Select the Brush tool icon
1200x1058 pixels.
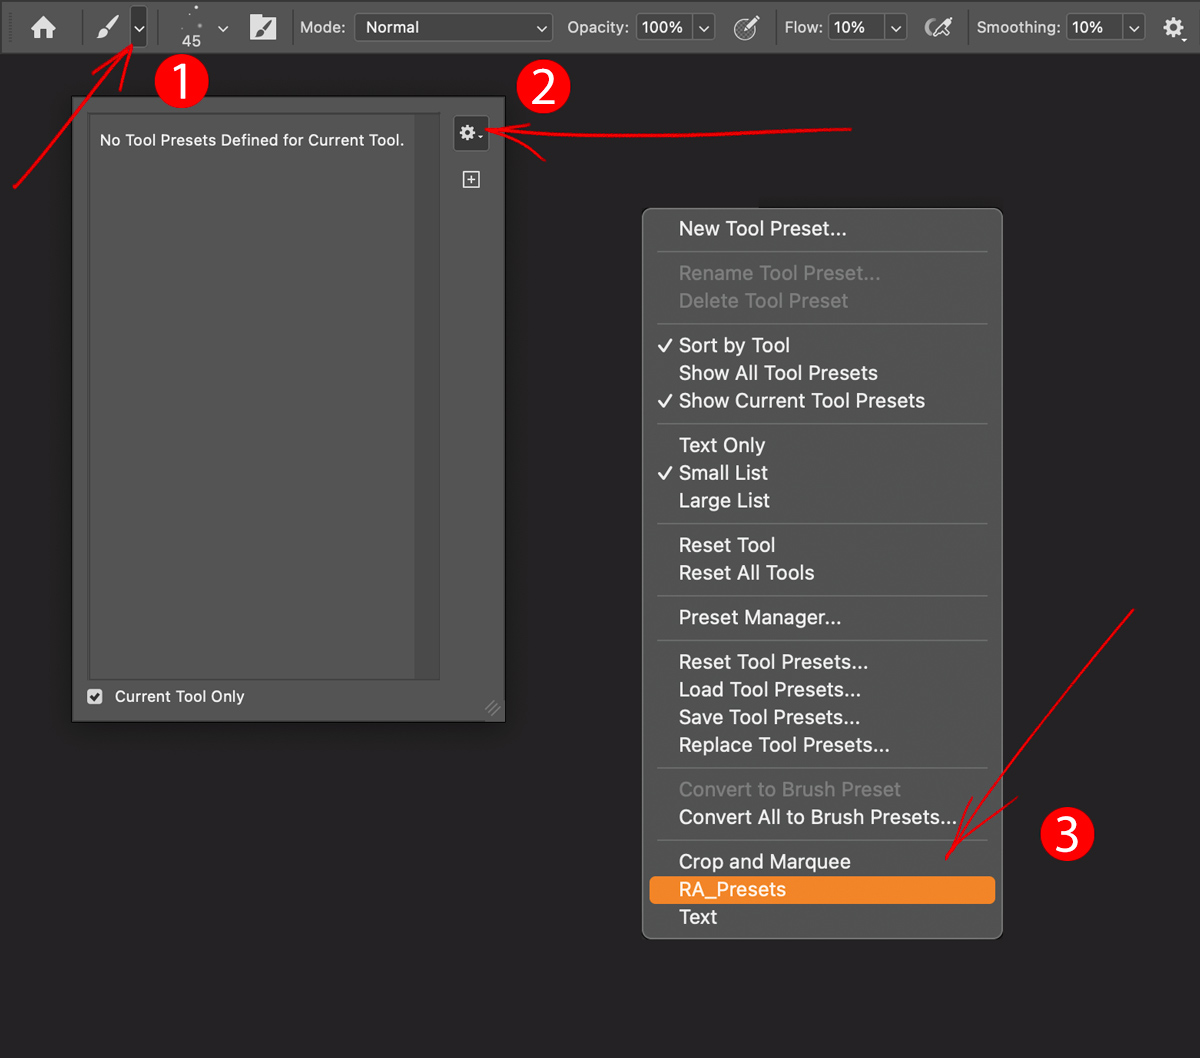(108, 28)
